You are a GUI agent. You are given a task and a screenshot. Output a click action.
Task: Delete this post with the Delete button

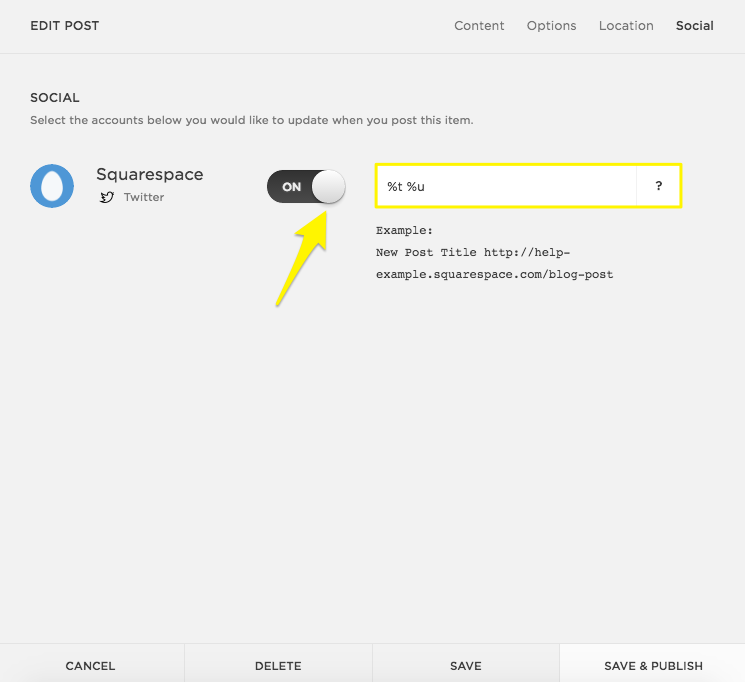point(278,665)
